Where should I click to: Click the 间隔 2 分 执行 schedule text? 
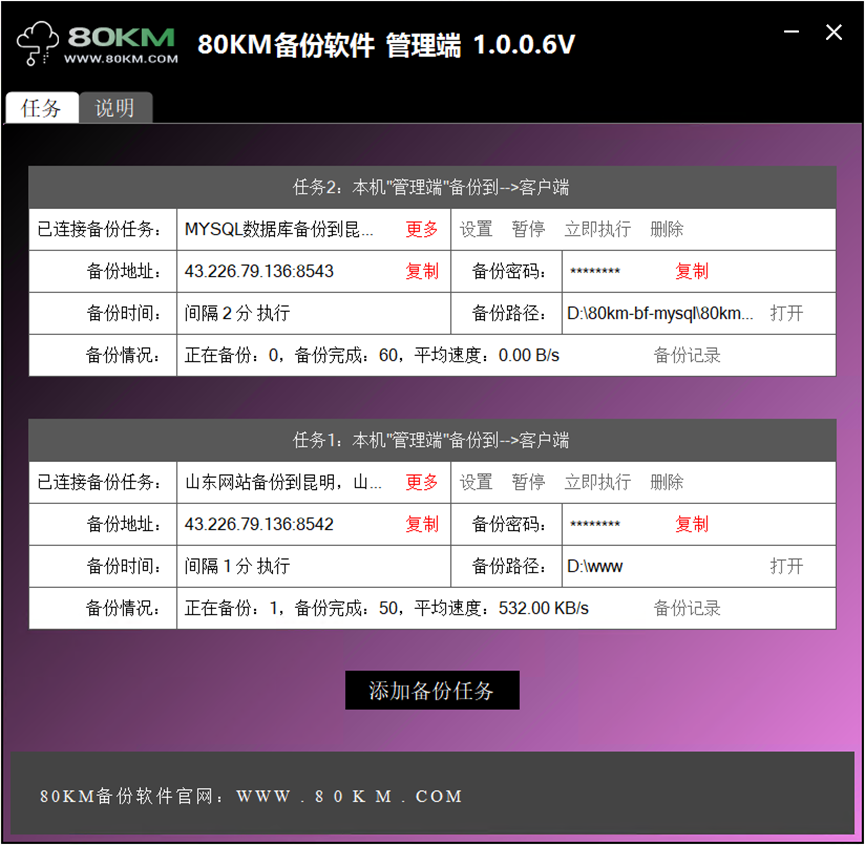coord(237,313)
